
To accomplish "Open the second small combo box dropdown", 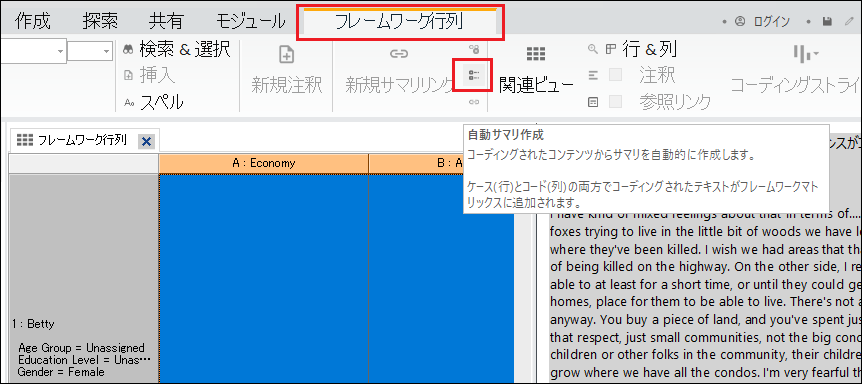I will point(107,51).
